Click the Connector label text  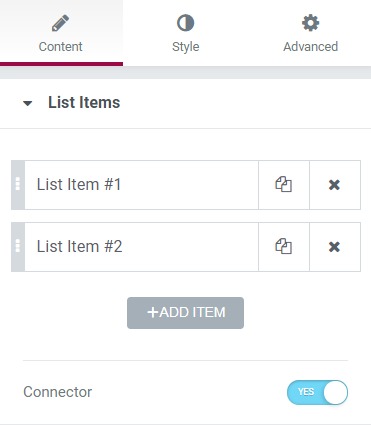(58, 392)
